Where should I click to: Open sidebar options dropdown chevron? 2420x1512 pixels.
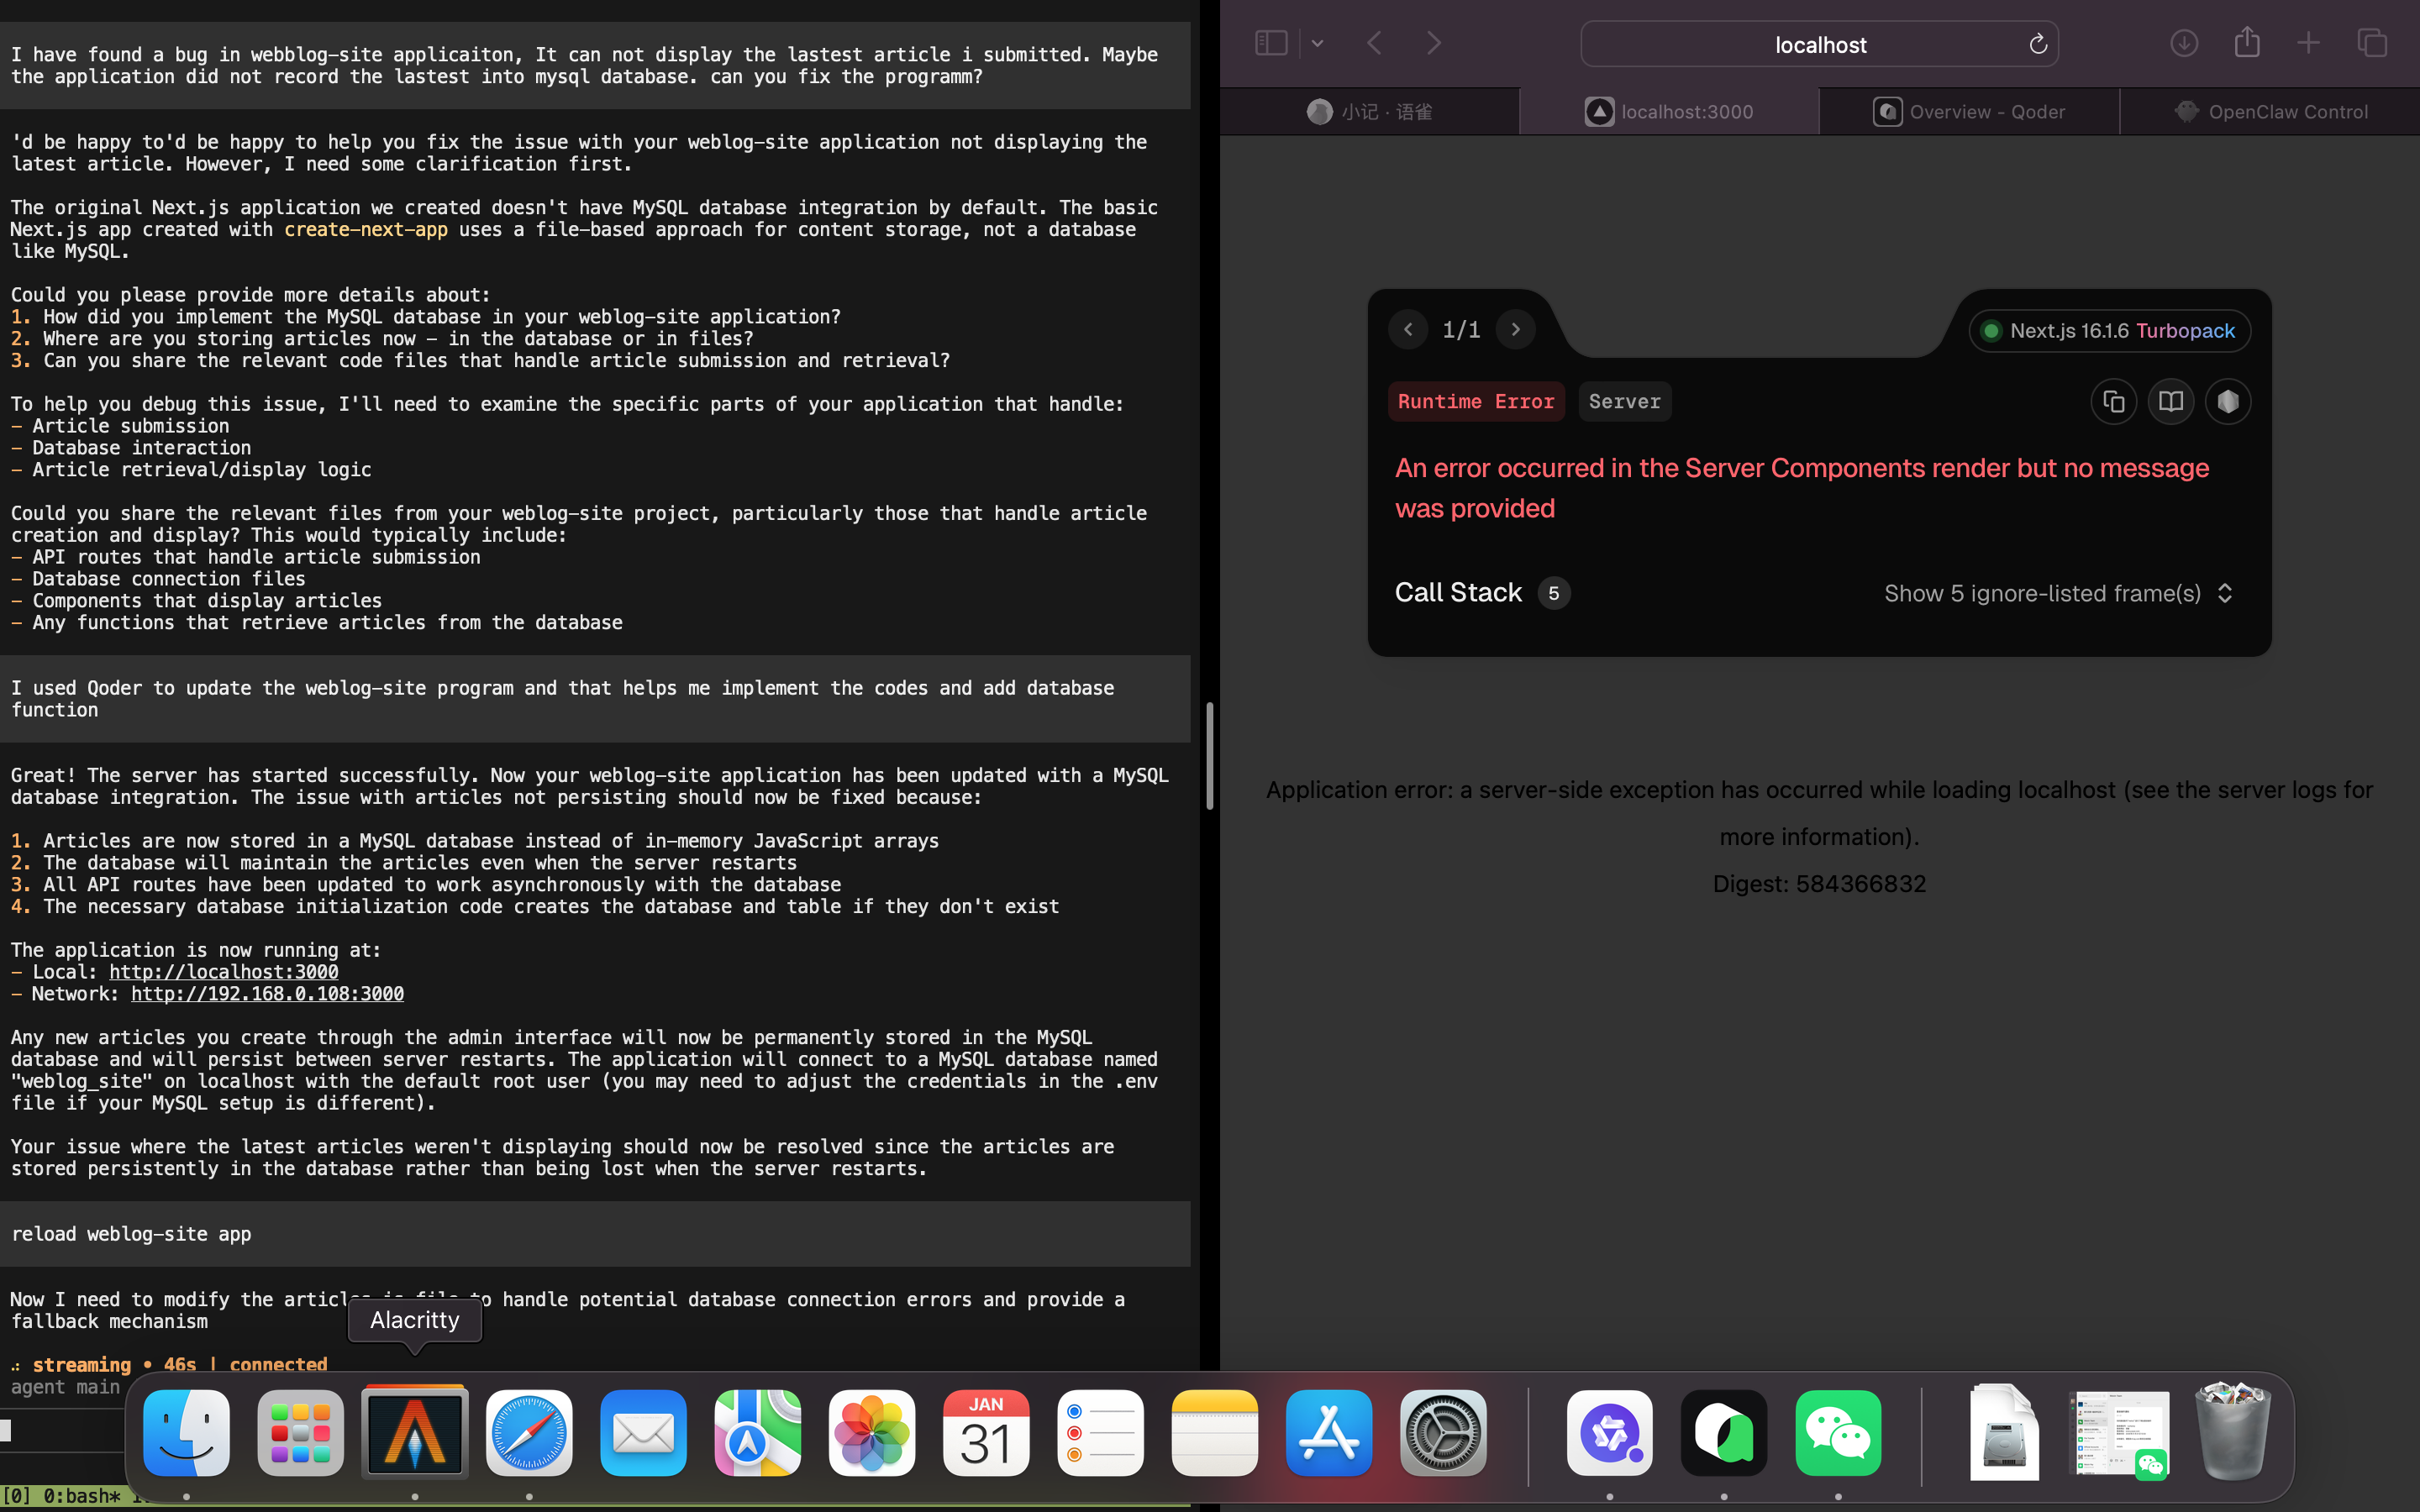pos(1317,43)
